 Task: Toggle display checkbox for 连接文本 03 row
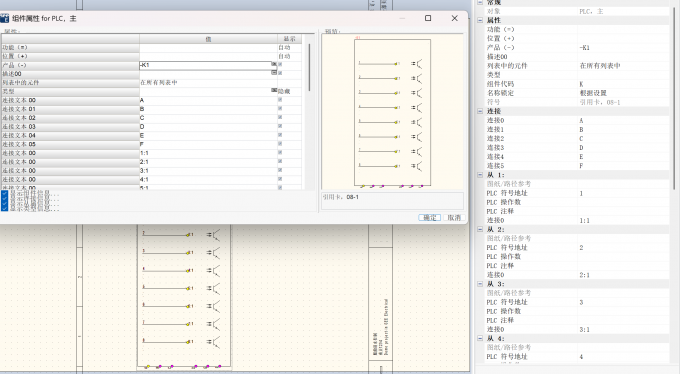point(280,126)
